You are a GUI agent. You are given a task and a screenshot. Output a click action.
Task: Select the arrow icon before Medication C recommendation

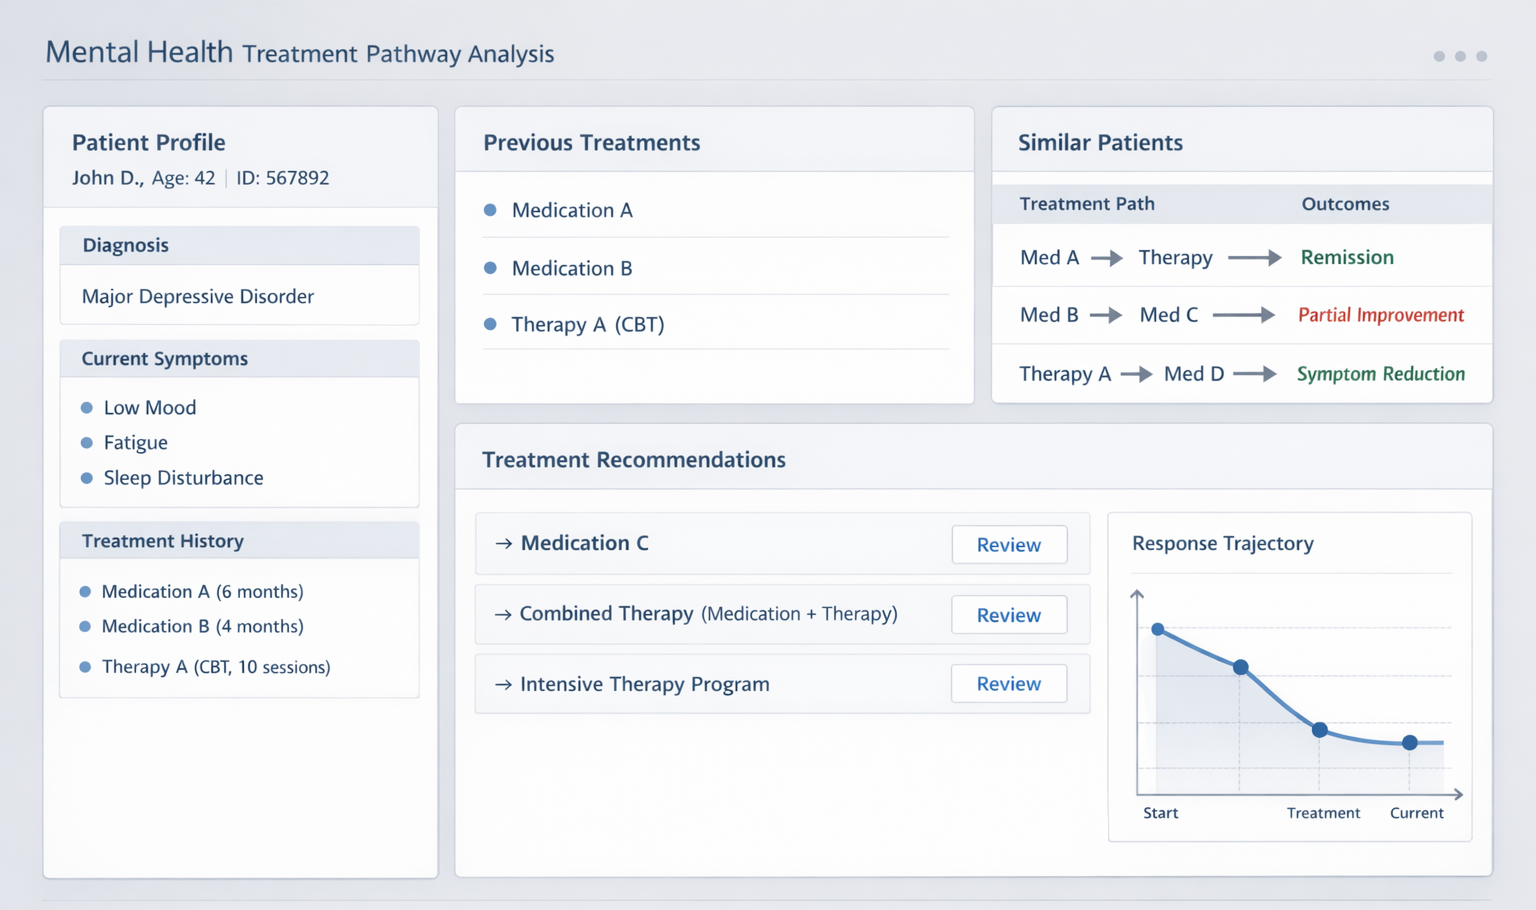pos(503,543)
